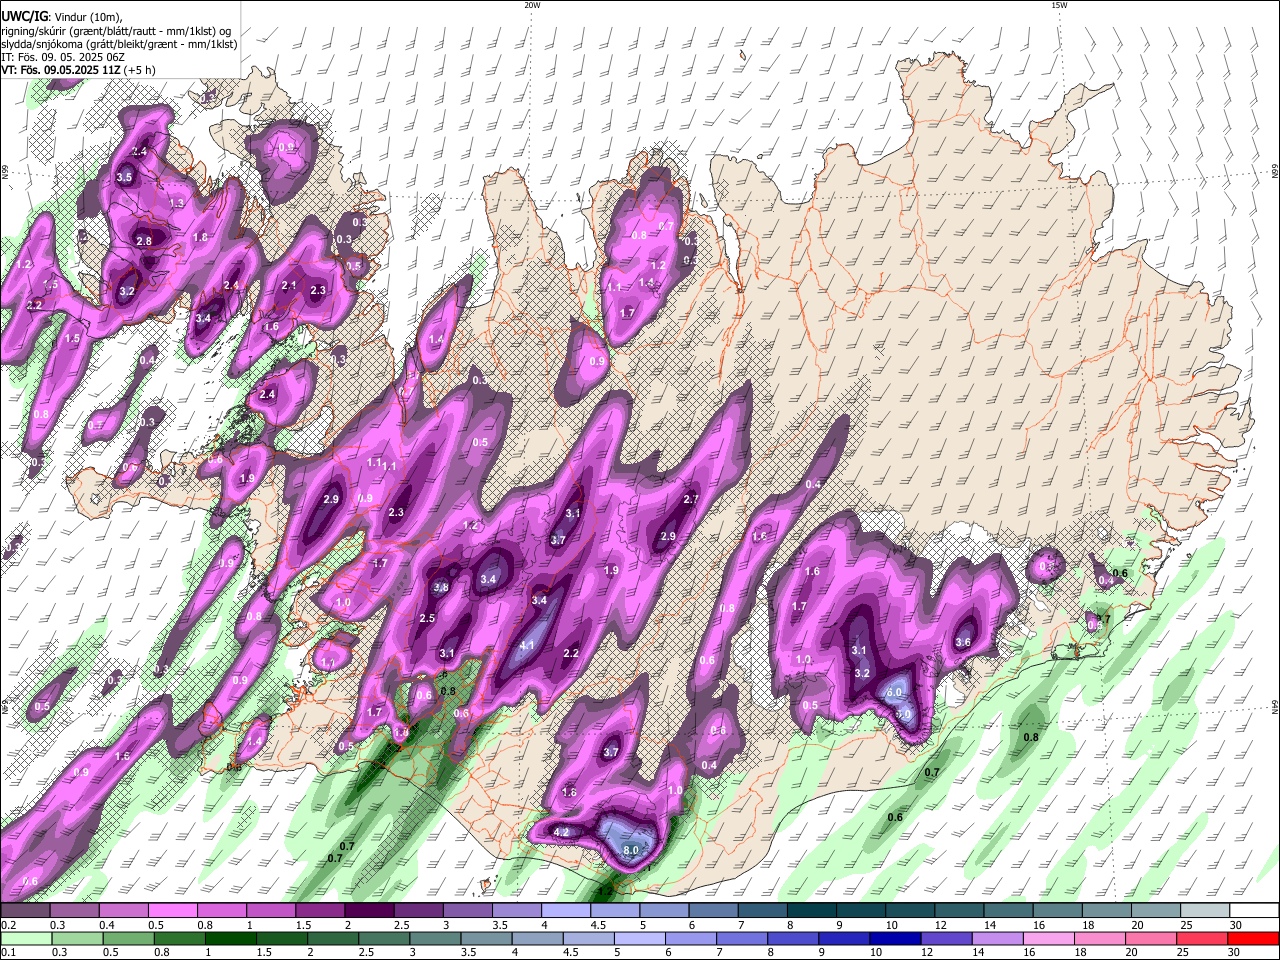Click the darkest purple swatch after 2 on snow scale
The image size is (1280, 960).
368,911
